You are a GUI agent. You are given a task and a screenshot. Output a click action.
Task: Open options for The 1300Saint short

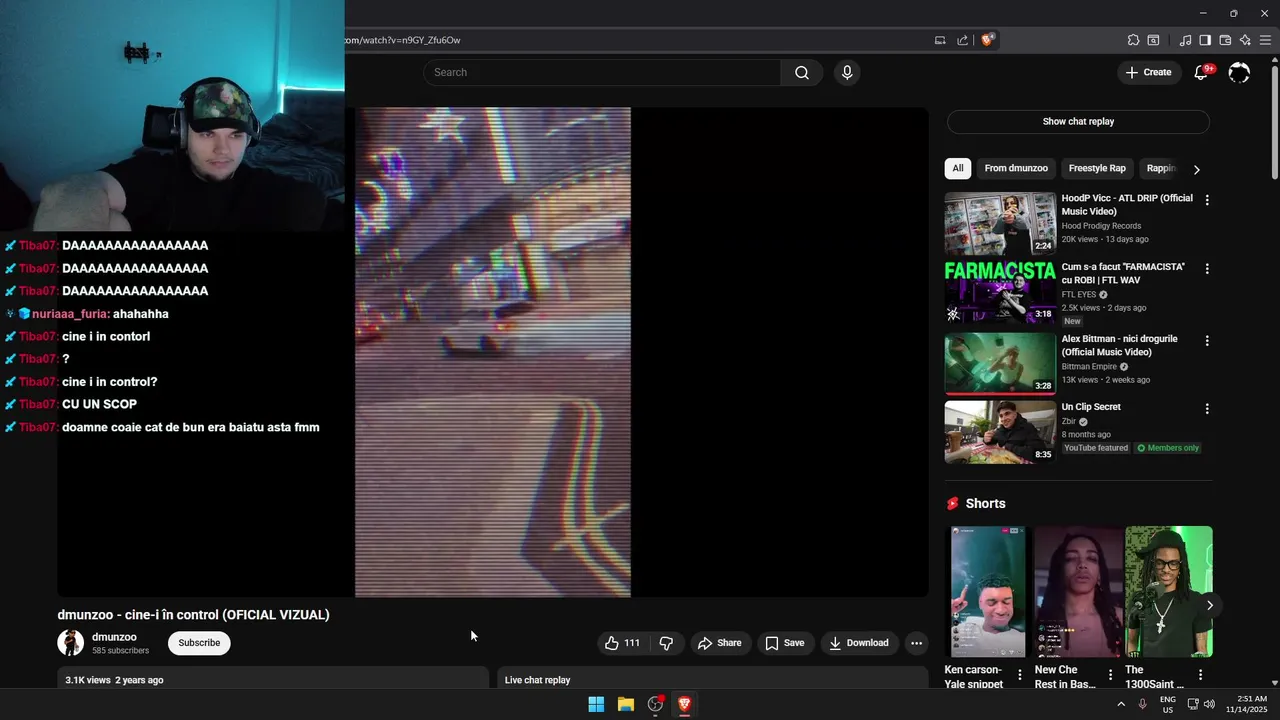(1200, 675)
